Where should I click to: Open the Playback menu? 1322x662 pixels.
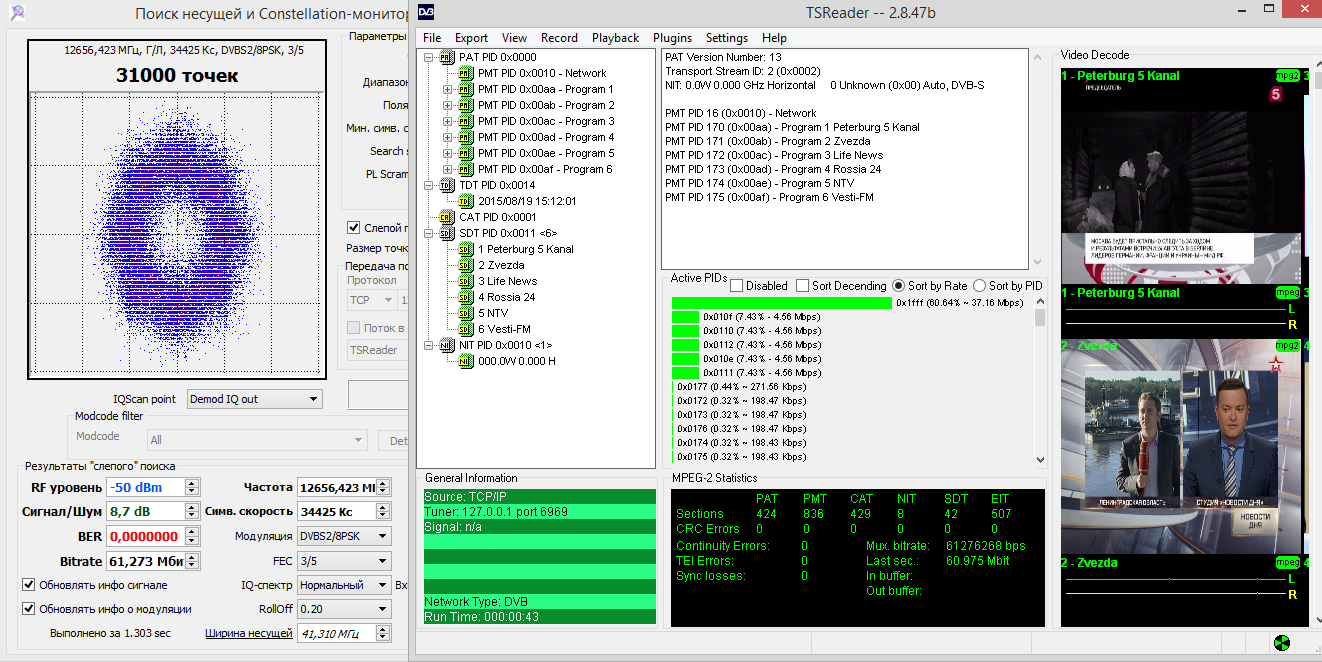(615, 38)
